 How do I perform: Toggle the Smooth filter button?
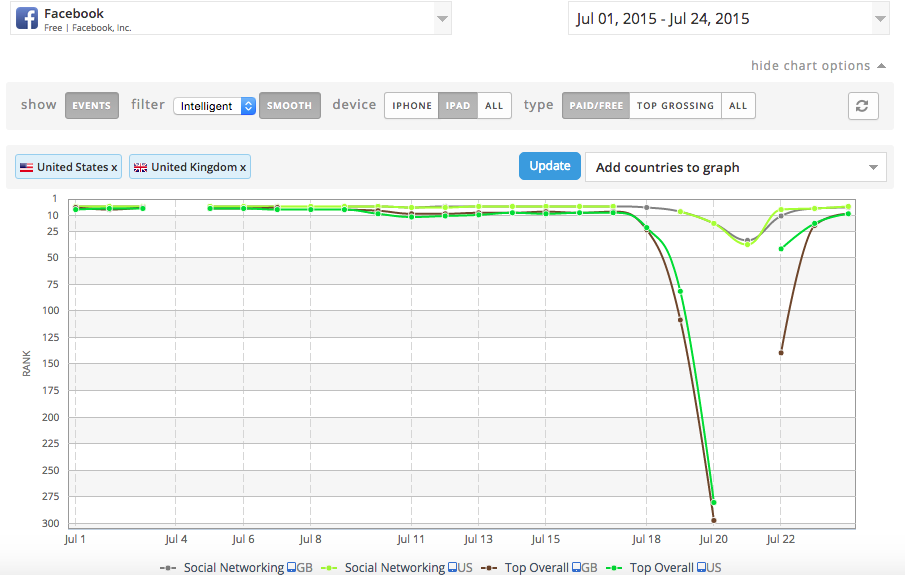click(289, 106)
